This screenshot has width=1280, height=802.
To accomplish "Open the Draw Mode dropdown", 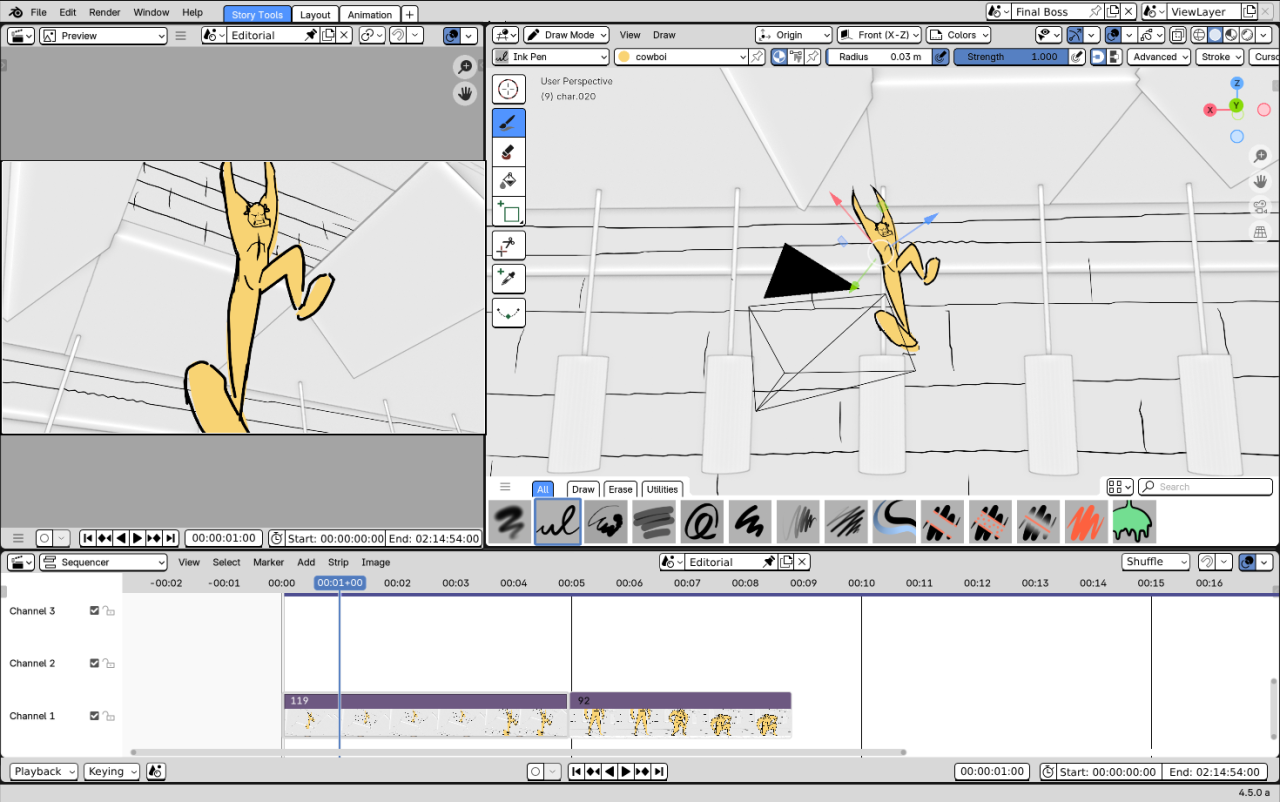I will click(566, 35).
